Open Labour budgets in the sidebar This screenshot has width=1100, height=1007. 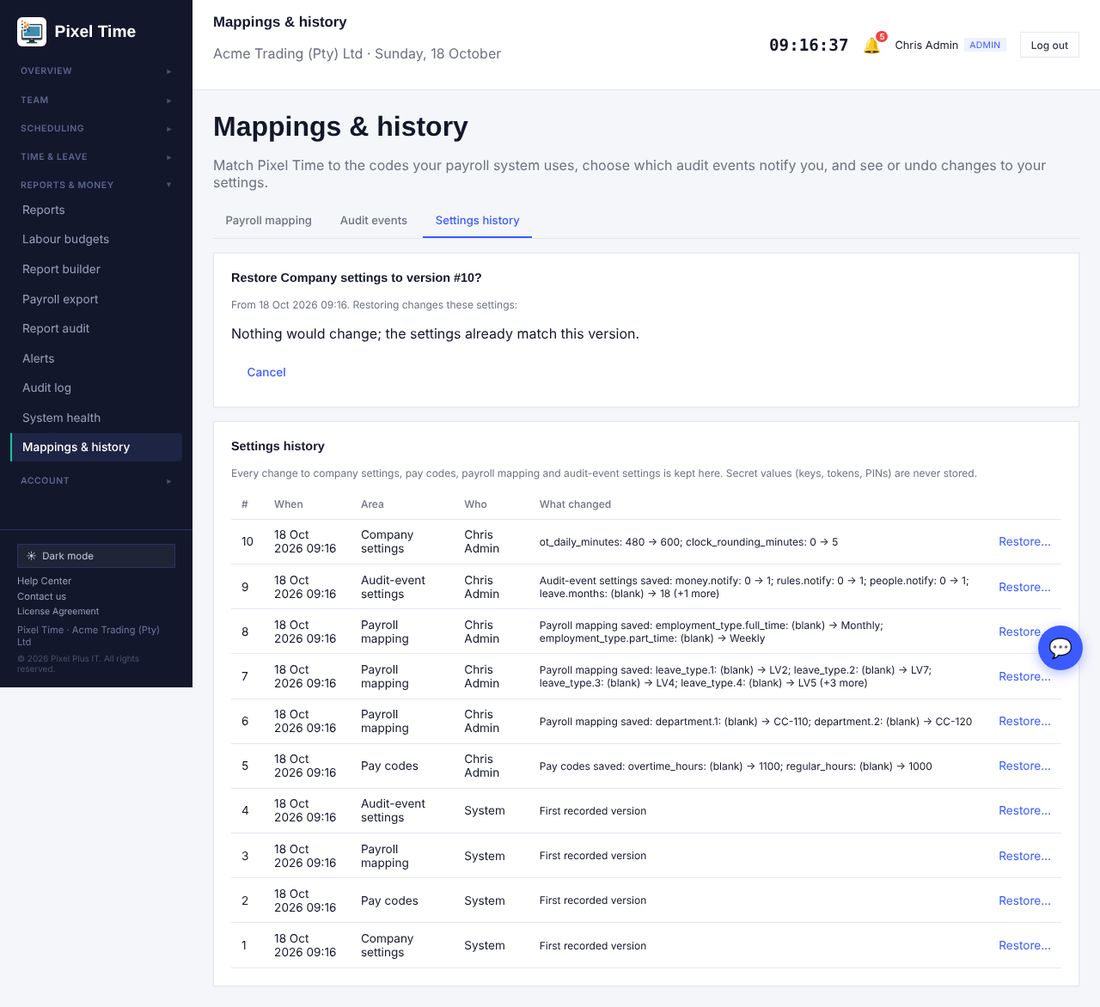(96, 239)
